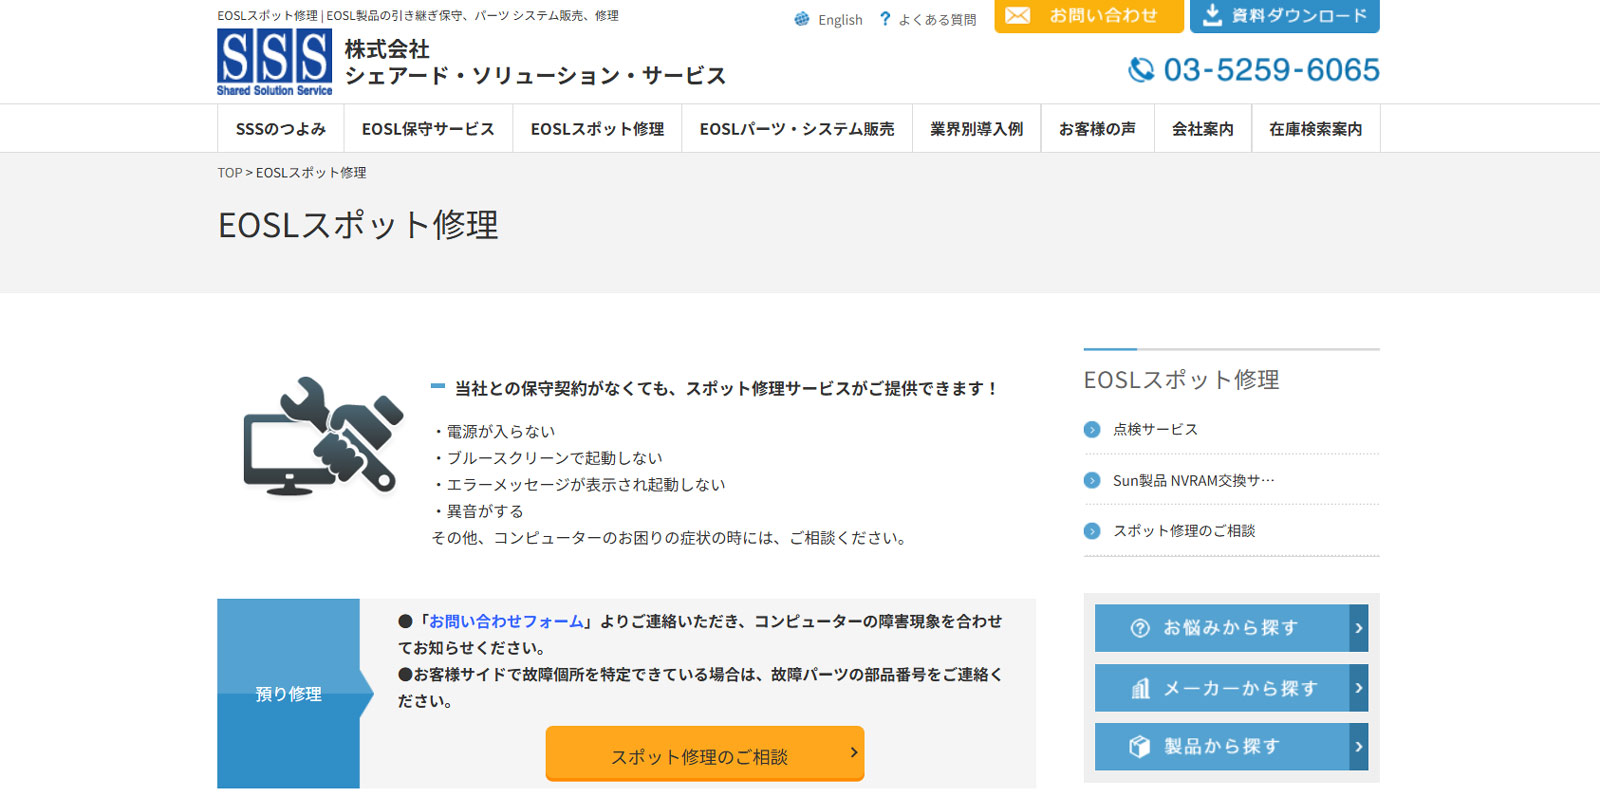Click the arrow bullet beside 点検サービス

(1092, 430)
